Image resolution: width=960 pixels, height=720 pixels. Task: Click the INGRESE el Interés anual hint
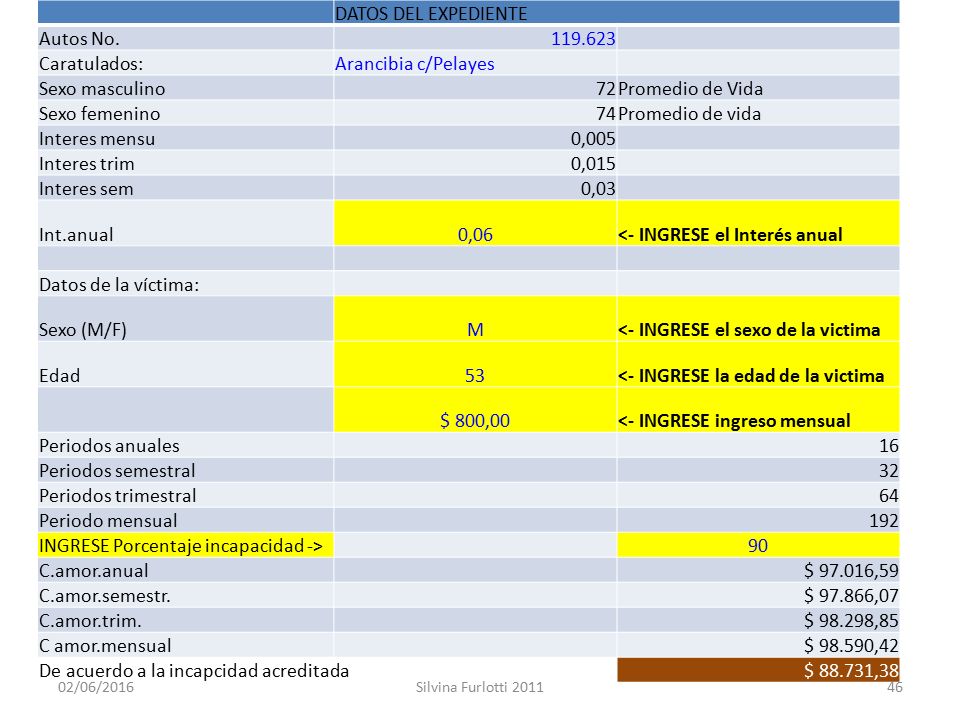[x=730, y=234]
